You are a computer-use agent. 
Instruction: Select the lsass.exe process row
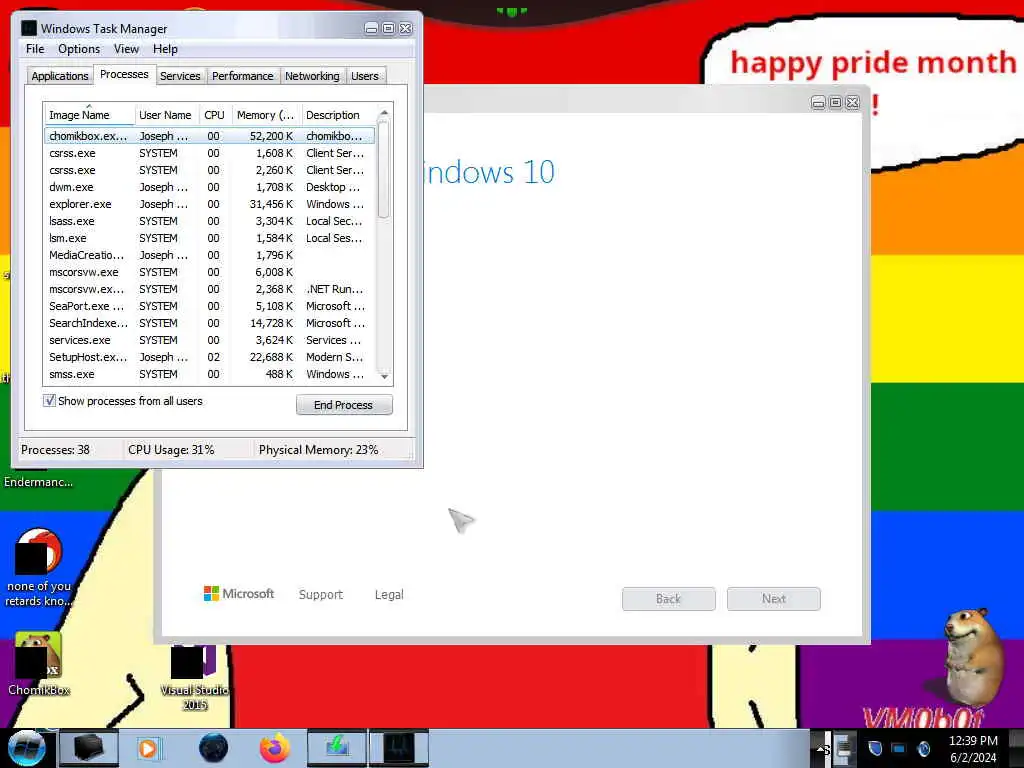[210, 221]
